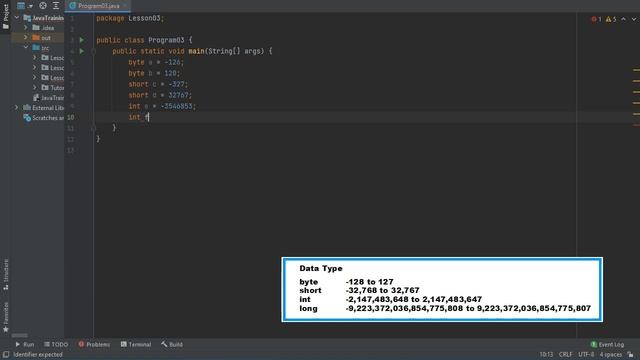Expand the Tutor package chevron
The height and width of the screenshot is (360, 640).
pos(35,87)
